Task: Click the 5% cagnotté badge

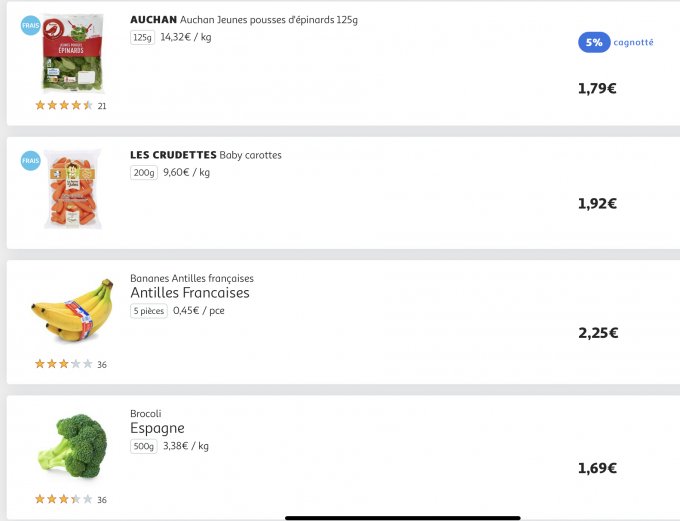Action: coord(615,42)
